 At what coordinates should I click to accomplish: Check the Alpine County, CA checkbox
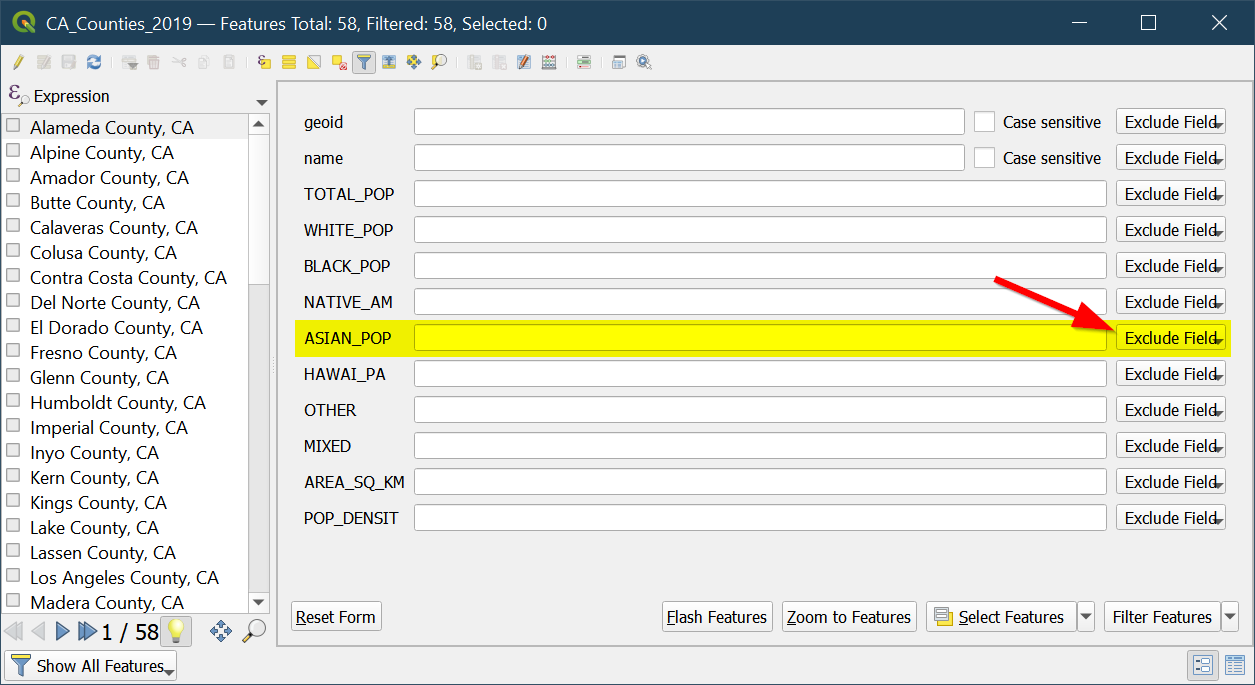point(14,151)
